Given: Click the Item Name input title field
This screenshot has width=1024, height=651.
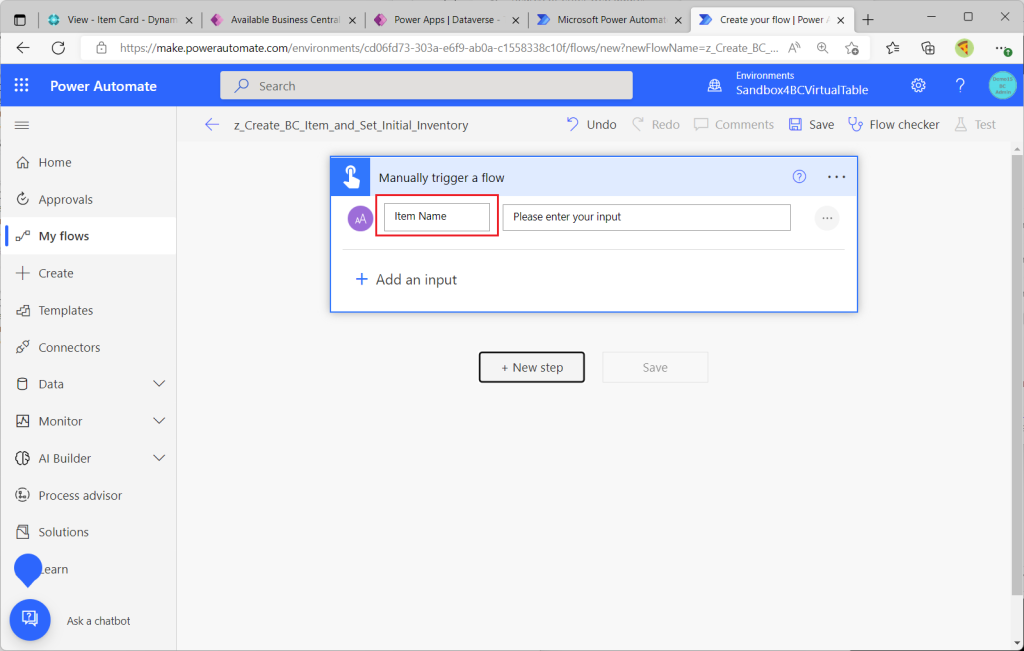Looking at the screenshot, I should [x=436, y=216].
